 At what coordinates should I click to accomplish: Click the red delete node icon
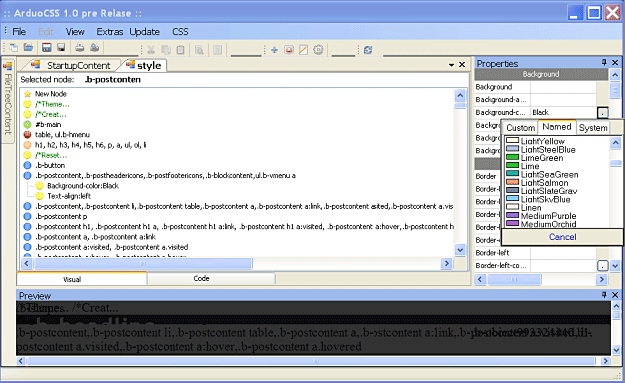click(x=289, y=50)
